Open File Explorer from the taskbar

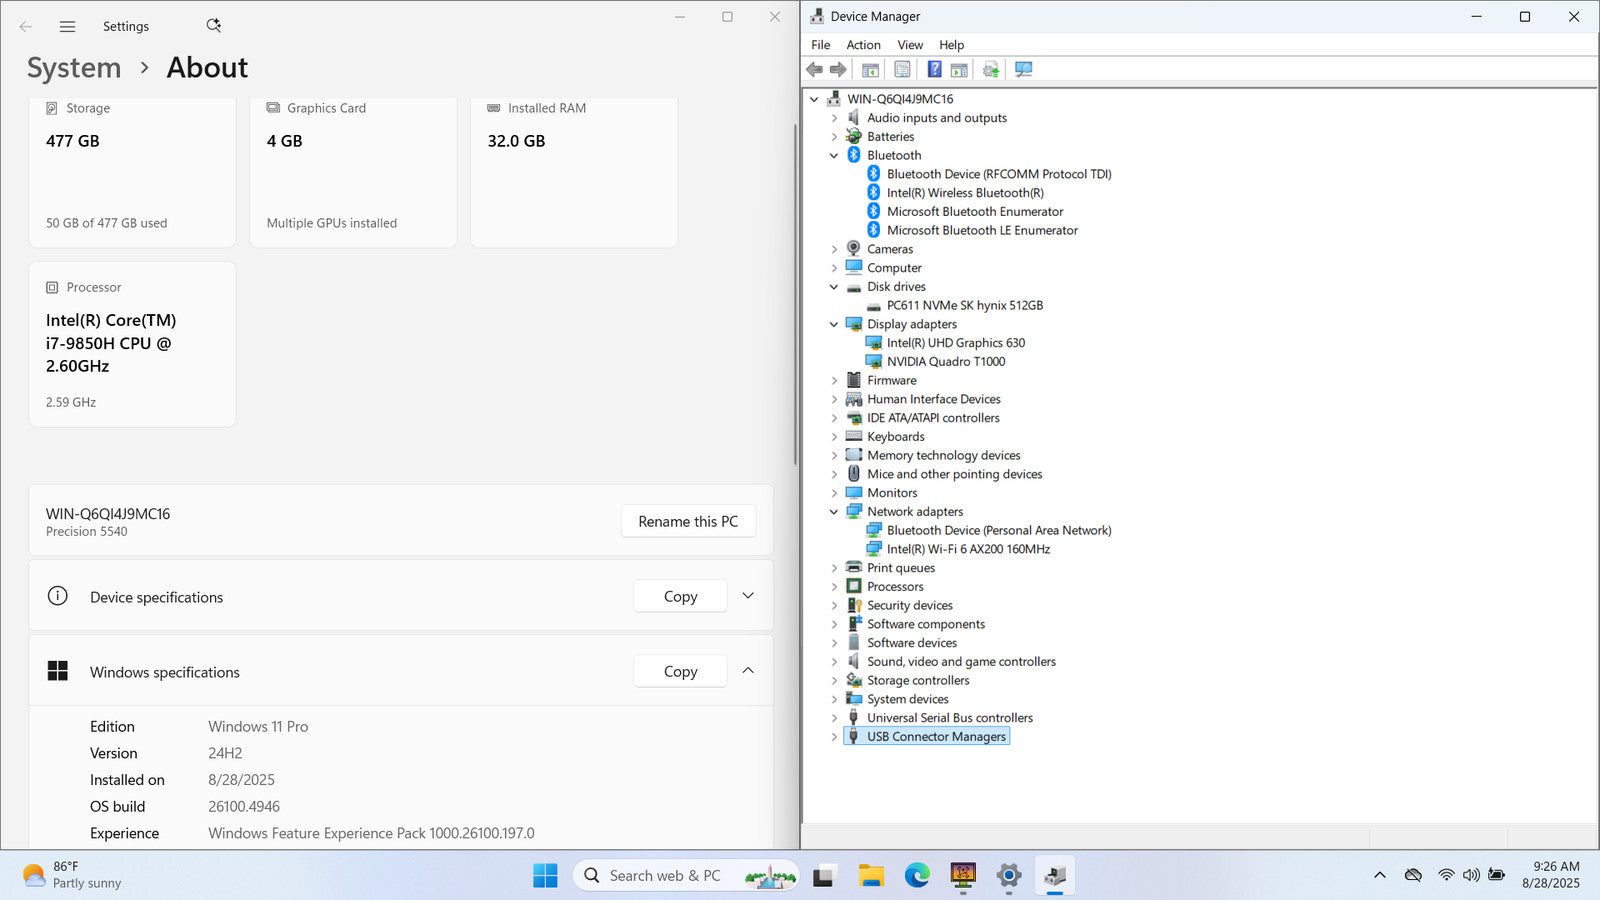[x=870, y=875]
